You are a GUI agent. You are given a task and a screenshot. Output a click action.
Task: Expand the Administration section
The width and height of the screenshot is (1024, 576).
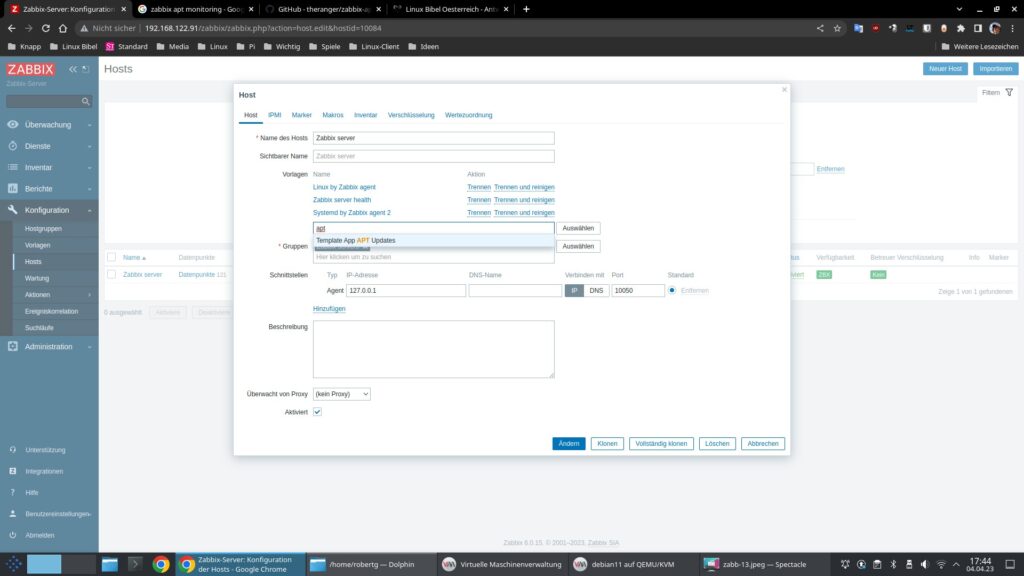click(x=49, y=347)
